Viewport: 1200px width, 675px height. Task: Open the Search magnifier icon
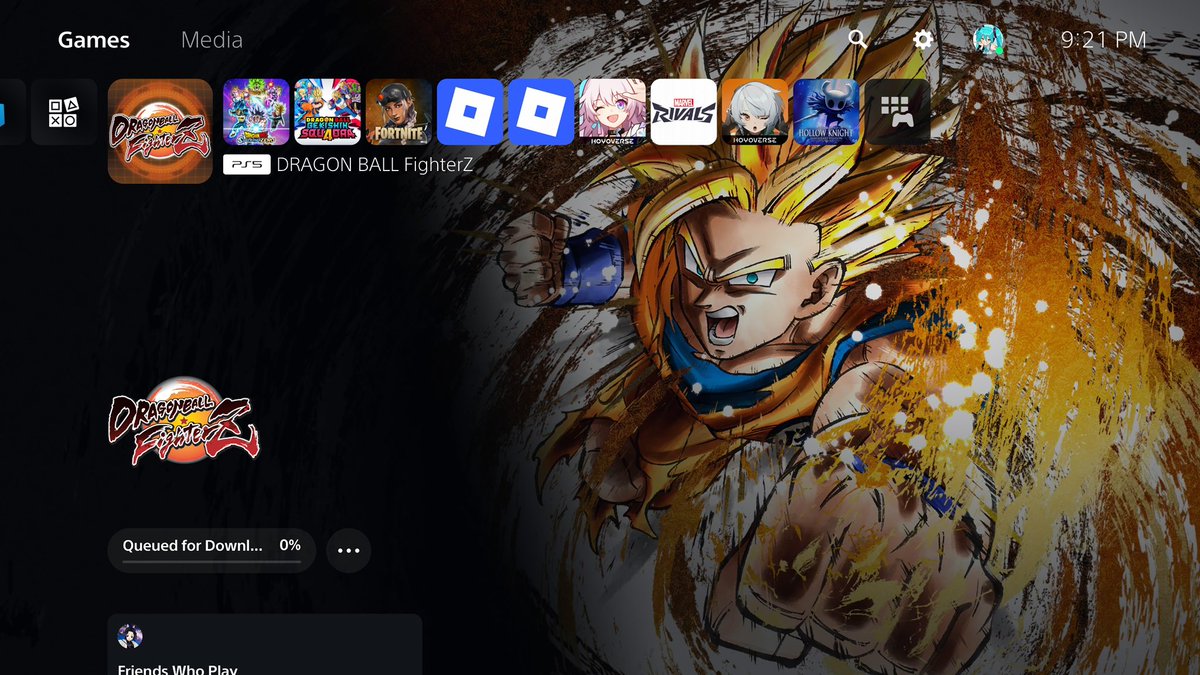(x=858, y=39)
